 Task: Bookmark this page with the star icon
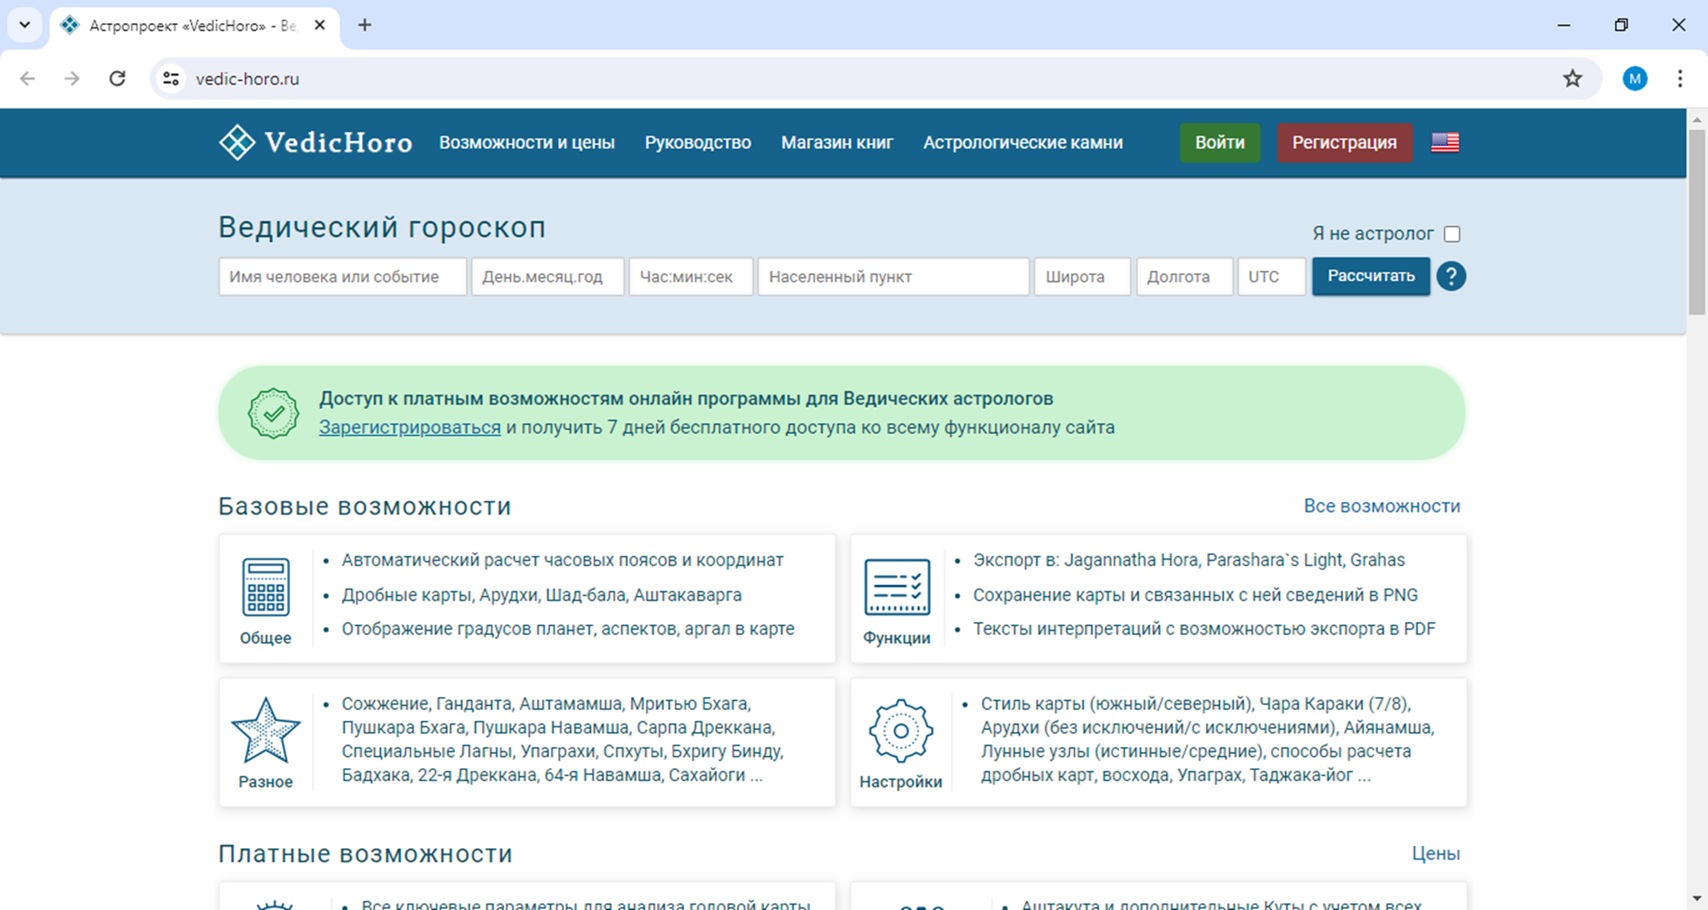click(x=1572, y=79)
